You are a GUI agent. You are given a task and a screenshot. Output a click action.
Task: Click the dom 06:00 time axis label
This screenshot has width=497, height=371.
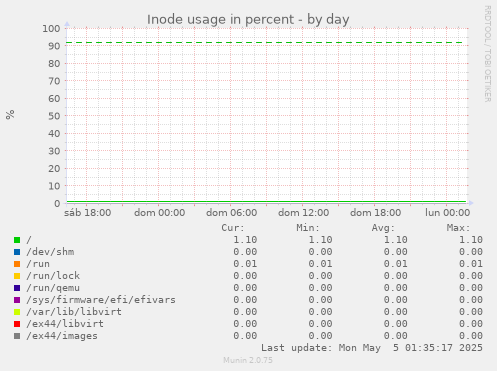[x=232, y=213]
